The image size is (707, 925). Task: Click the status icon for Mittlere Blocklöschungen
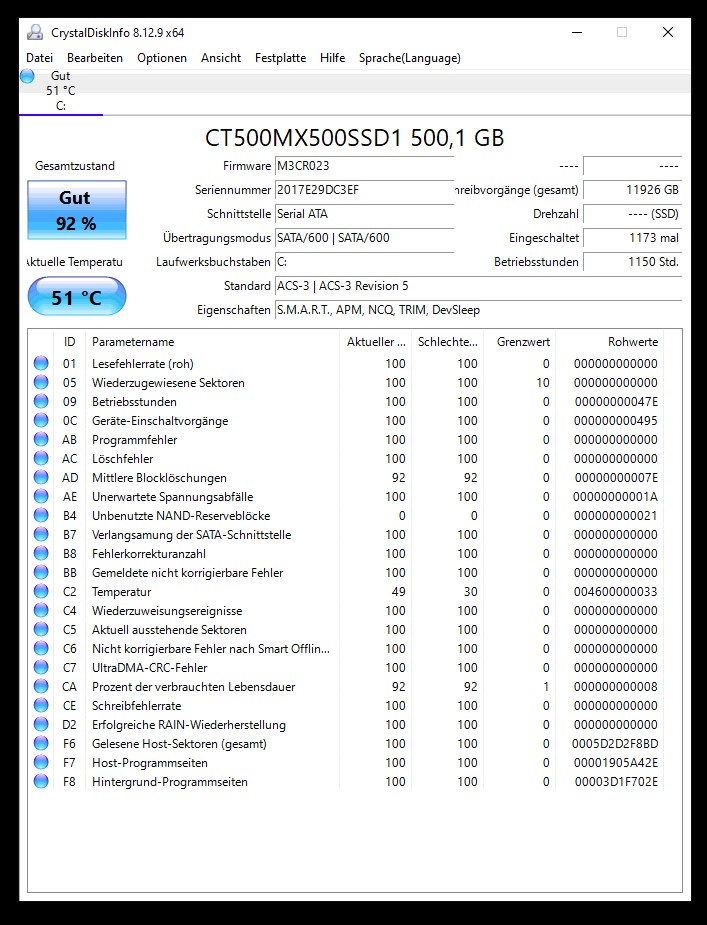coord(41,477)
